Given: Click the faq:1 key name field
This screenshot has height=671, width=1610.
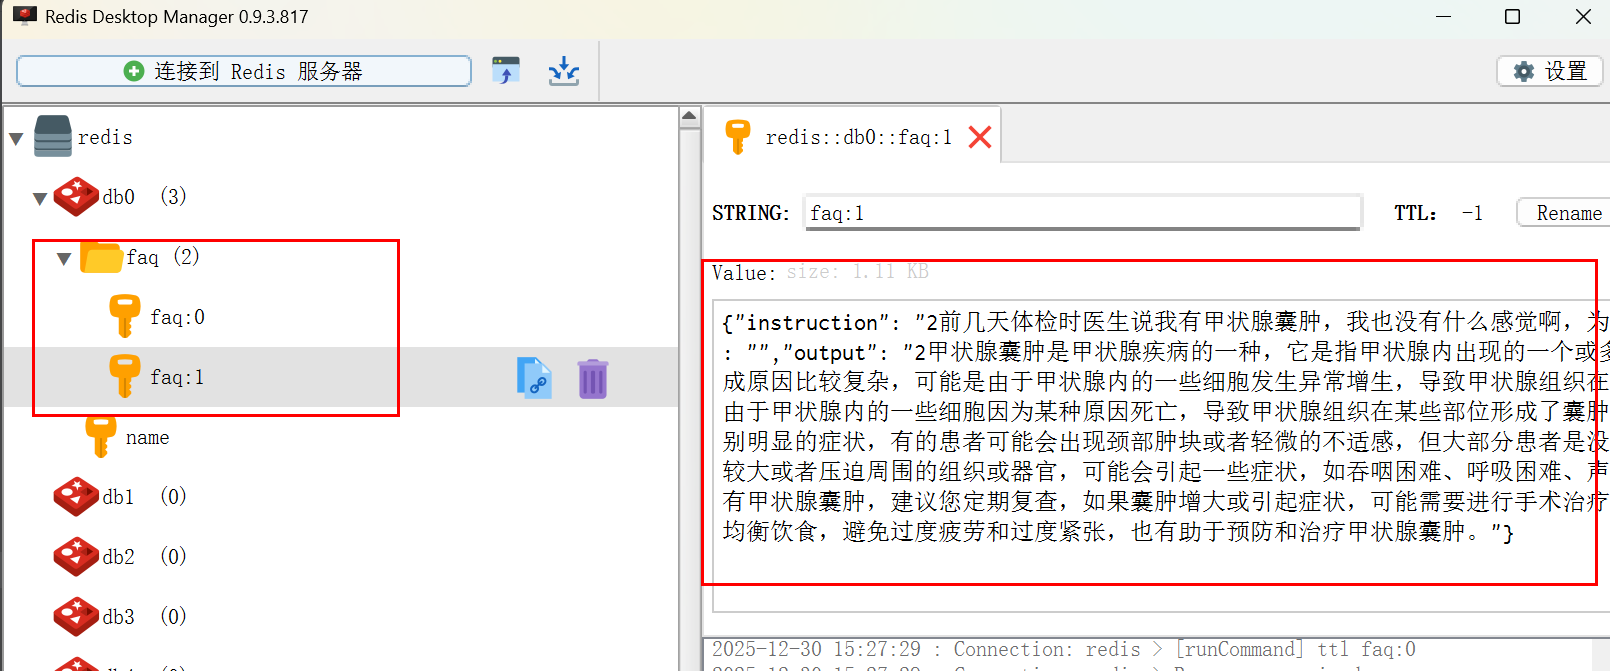Looking at the screenshot, I should coord(1083,213).
